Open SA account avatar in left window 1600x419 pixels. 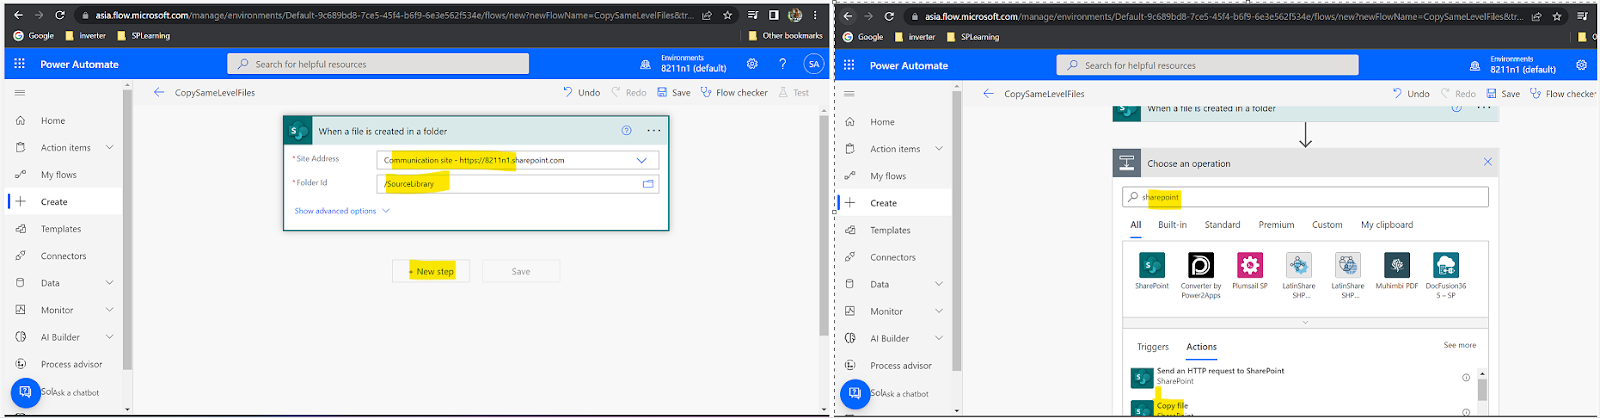pyautogui.click(x=814, y=64)
